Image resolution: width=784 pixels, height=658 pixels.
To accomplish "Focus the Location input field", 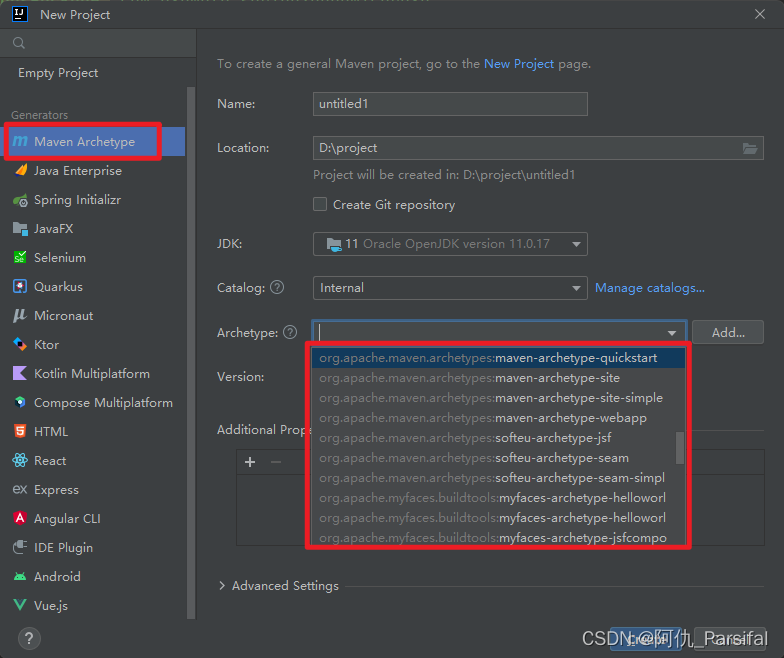I will point(538,148).
